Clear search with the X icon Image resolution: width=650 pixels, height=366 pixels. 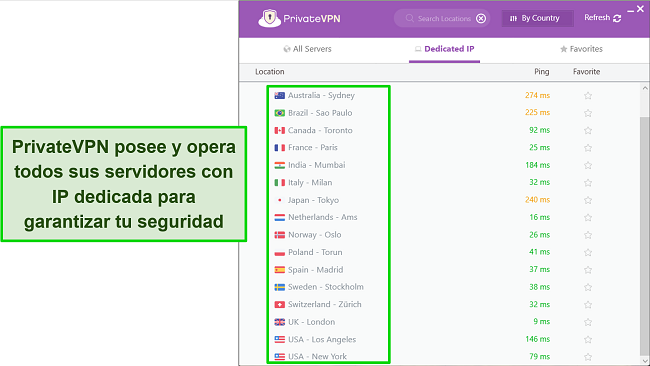click(481, 18)
